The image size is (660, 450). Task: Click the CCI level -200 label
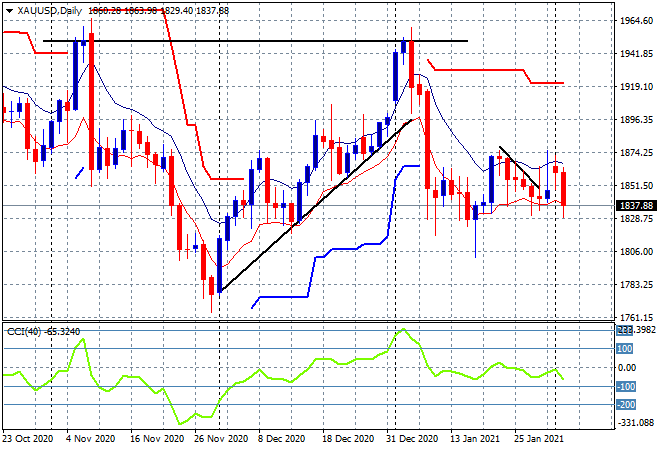click(x=626, y=405)
